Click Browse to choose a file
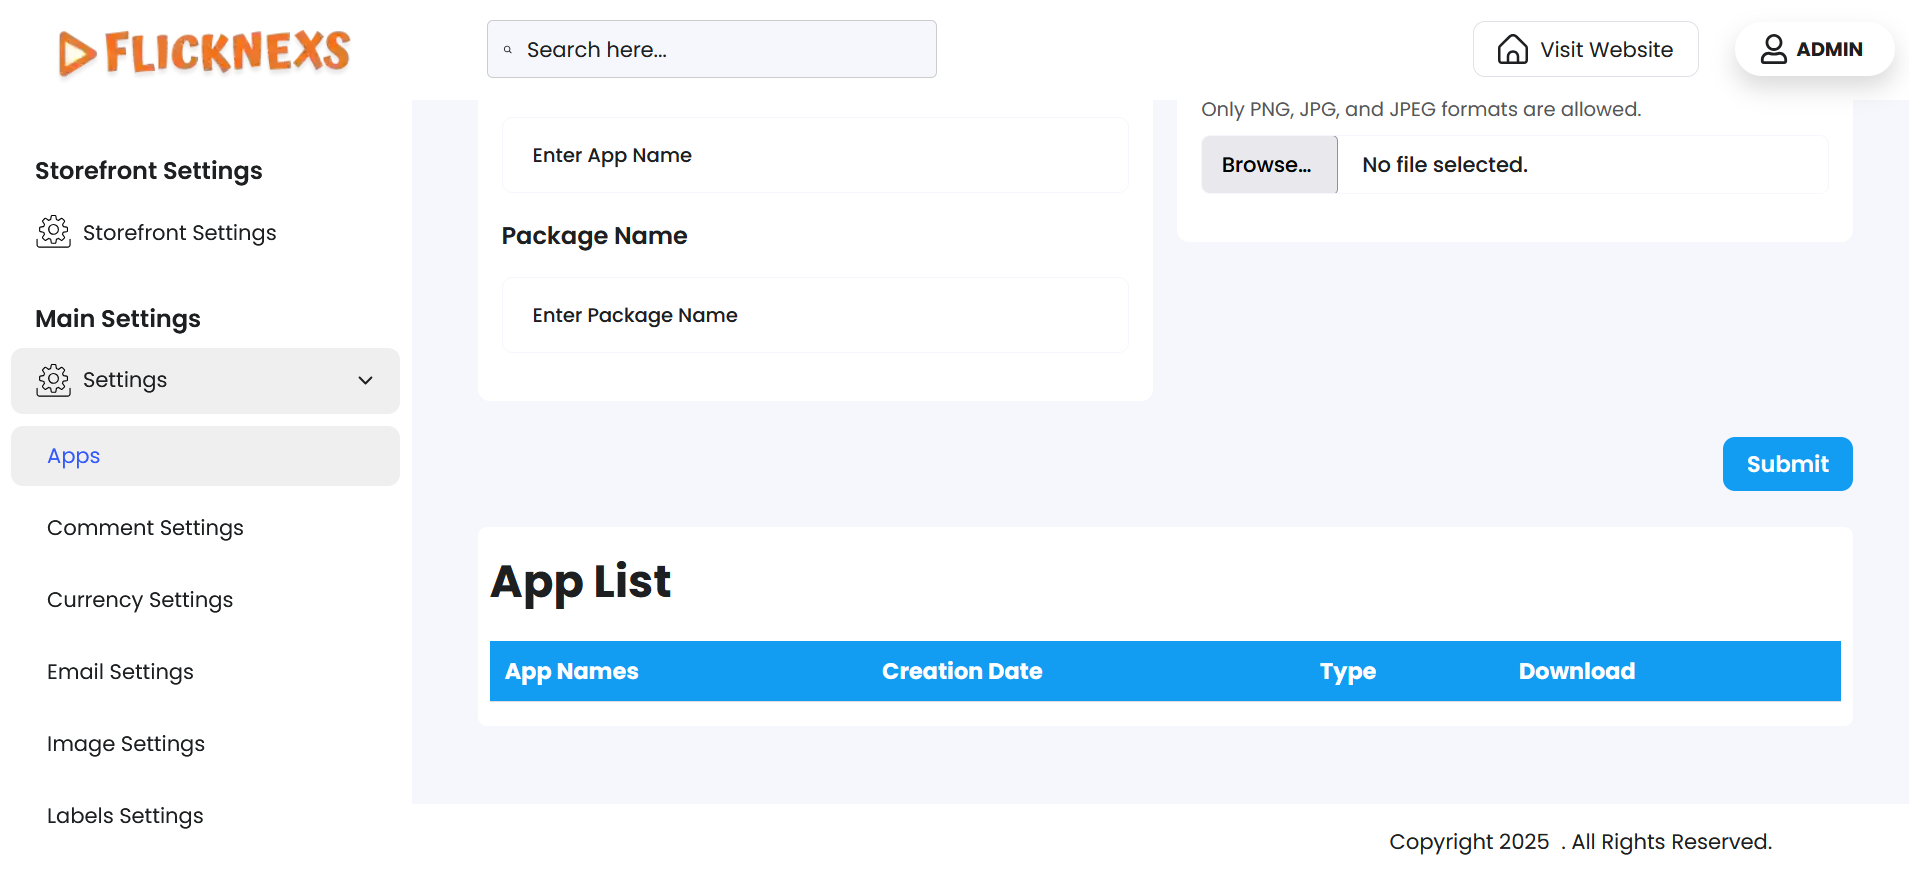Image resolution: width=1909 pixels, height=879 pixels. tap(1268, 165)
